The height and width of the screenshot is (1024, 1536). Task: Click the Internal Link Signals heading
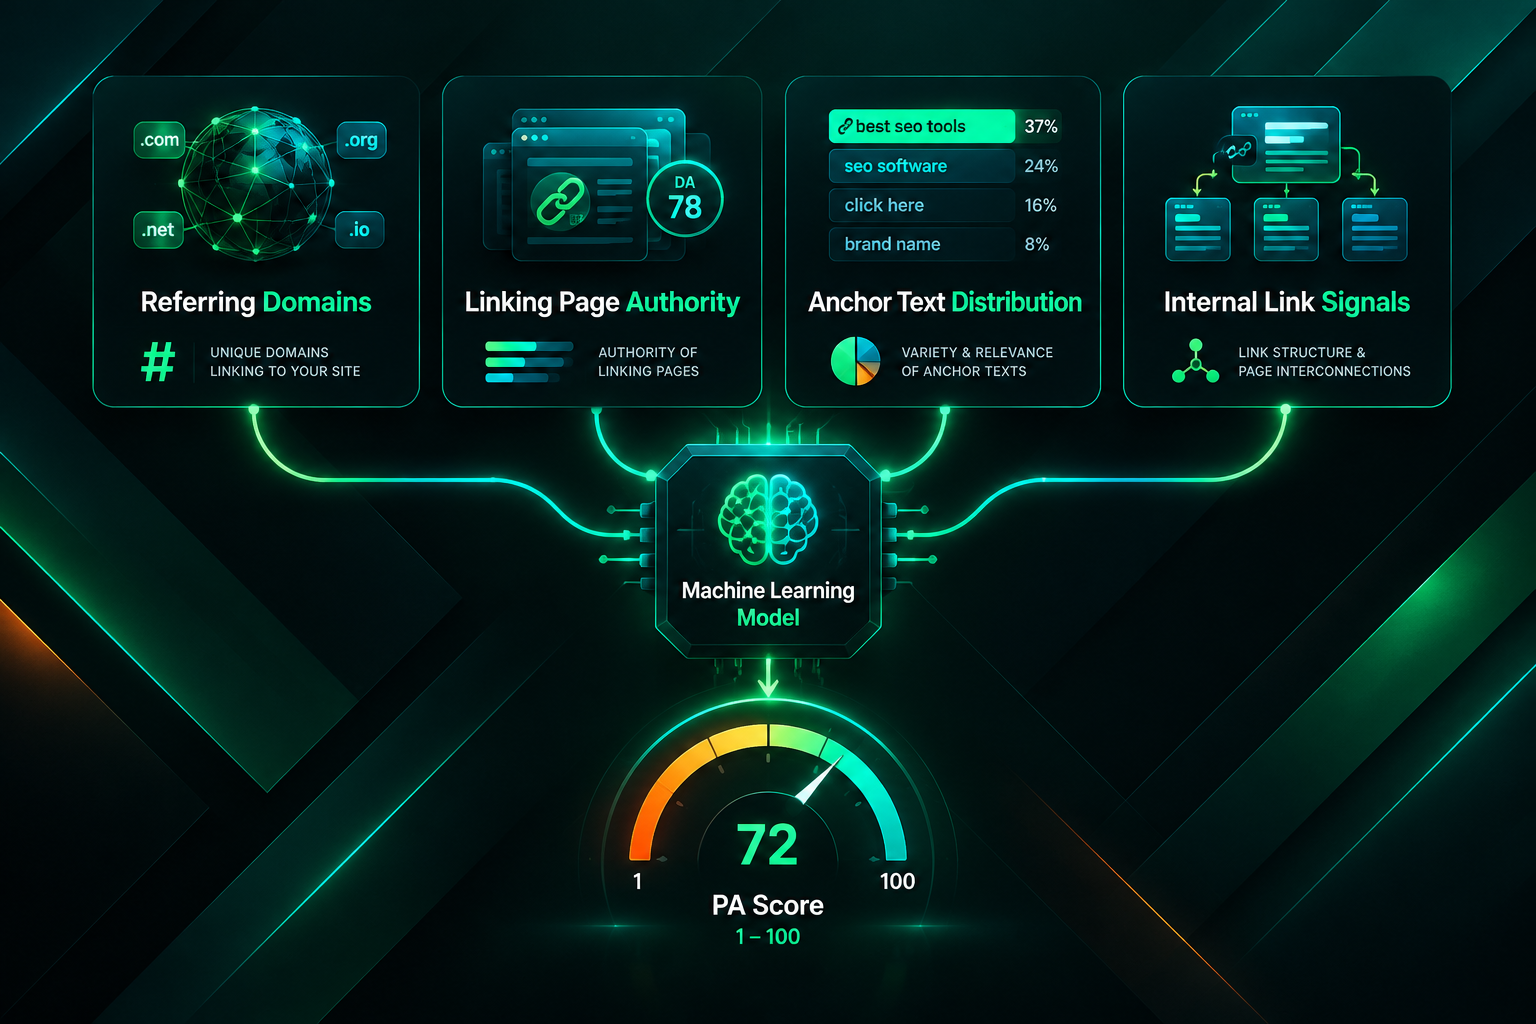coord(1287,303)
